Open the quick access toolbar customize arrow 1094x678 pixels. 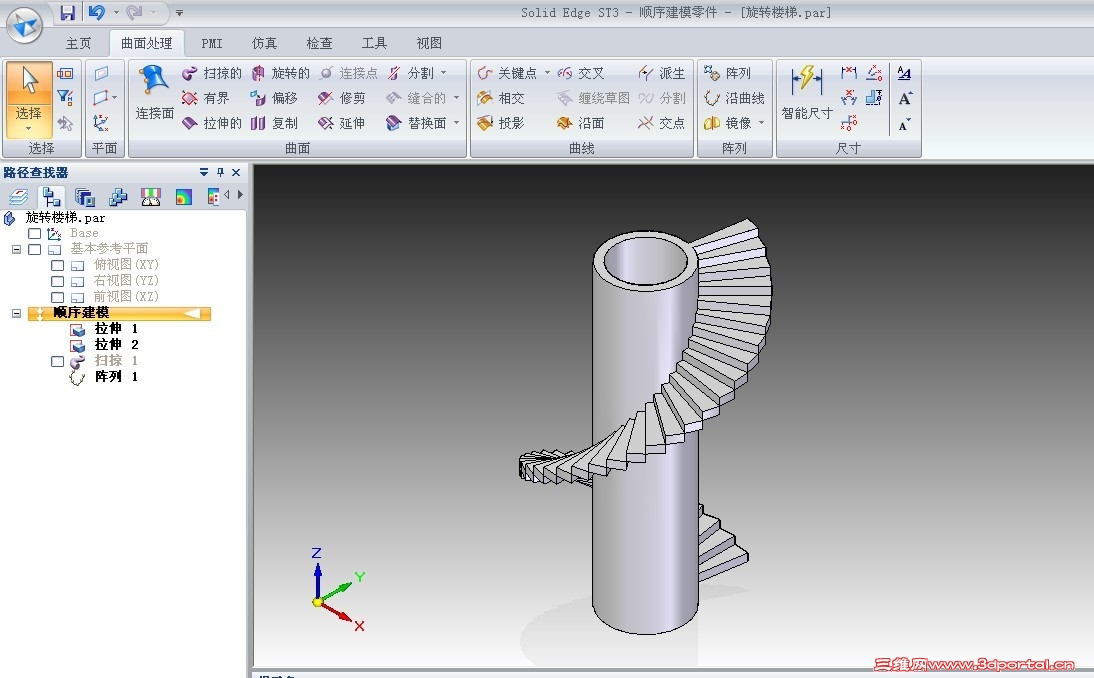tap(179, 13)
